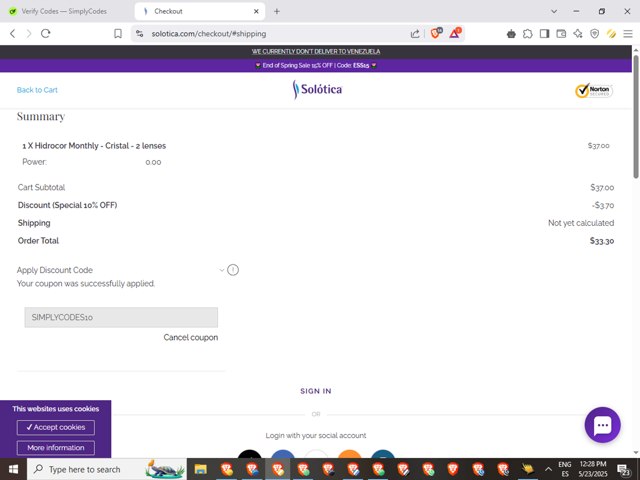The width and height of the screenshot is (640, 480).
Task: Click 'Your coupon was successfully applied' message
Action: click(x=86, y=284)
